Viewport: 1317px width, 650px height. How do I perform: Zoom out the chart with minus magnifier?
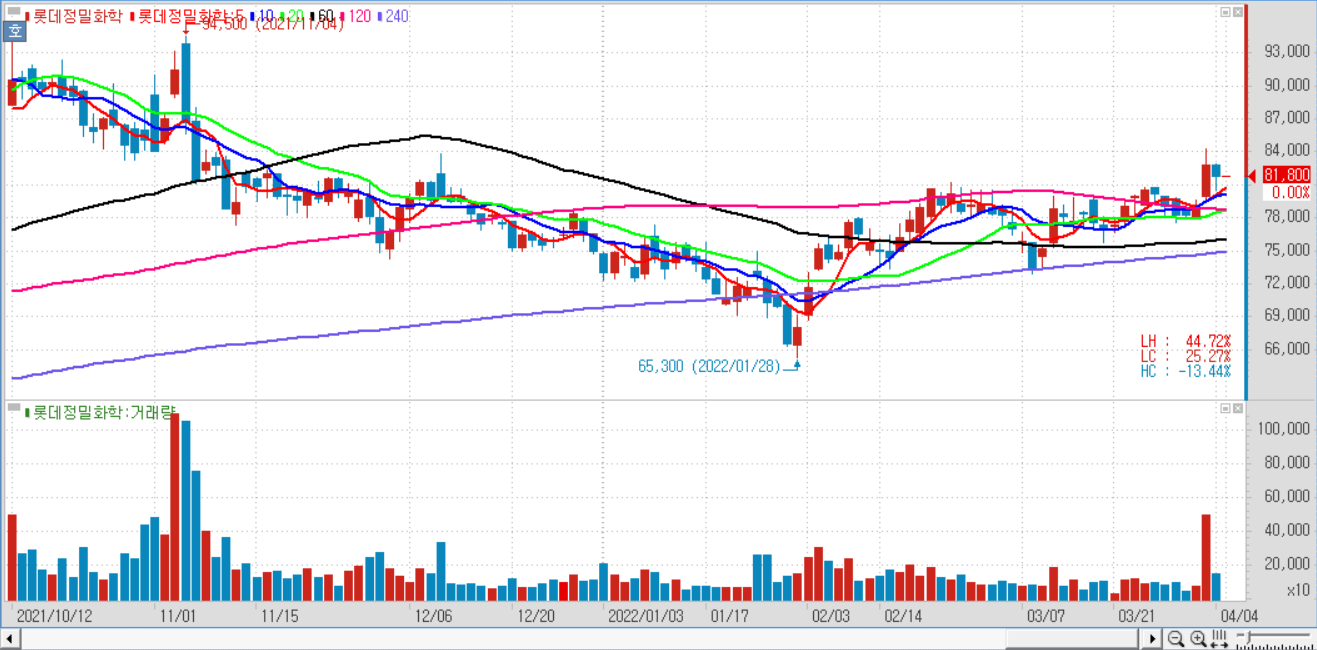[x=1176, y=638]
